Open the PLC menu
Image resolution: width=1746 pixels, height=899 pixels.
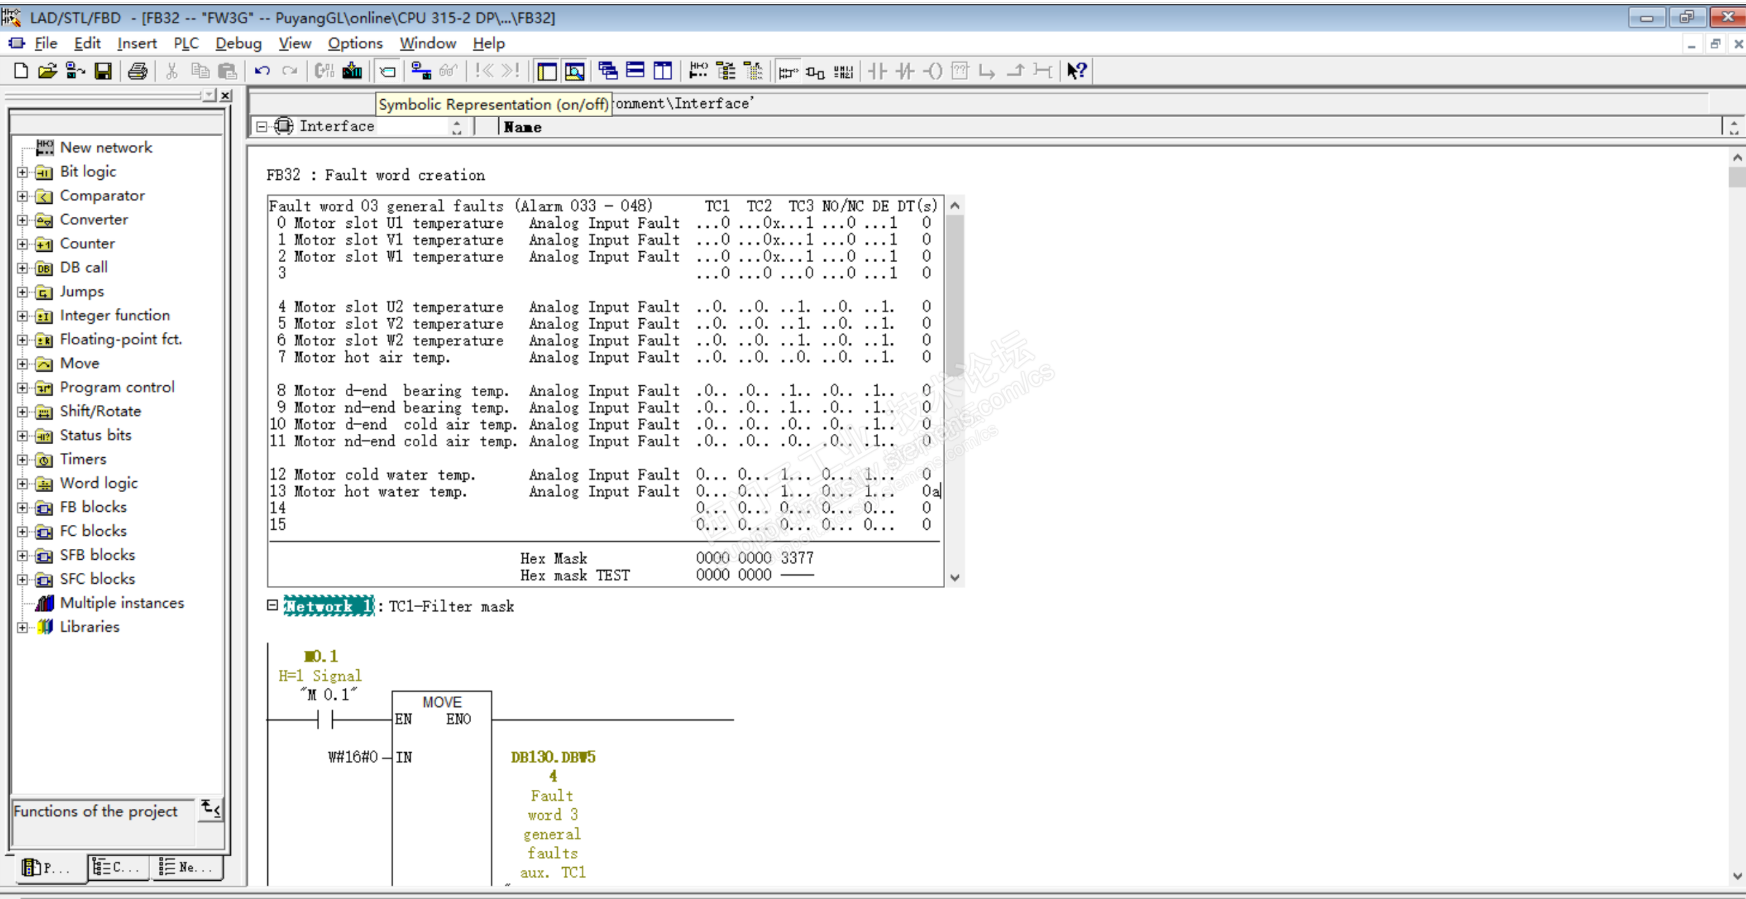(185, 43)
